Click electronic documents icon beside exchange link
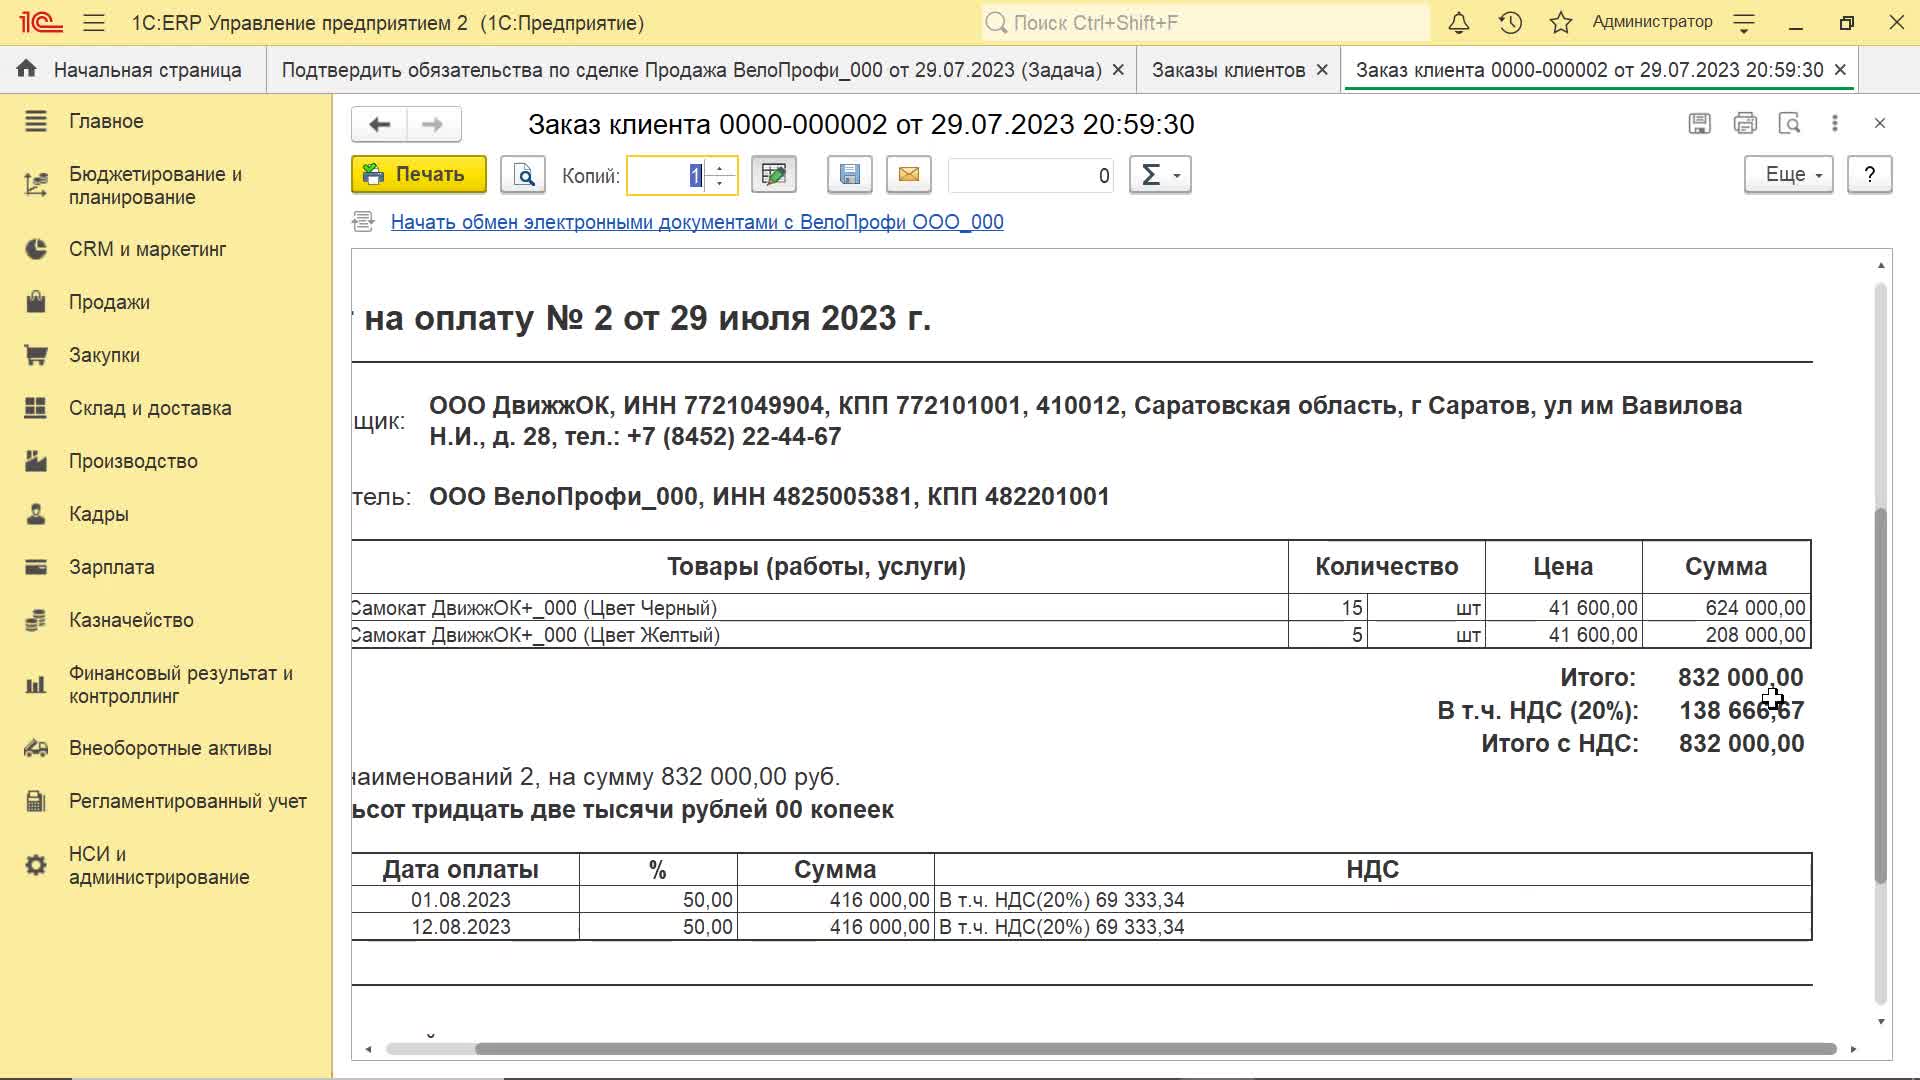The height and width of the screenshot is (1080, 1920). pos(363,222)
